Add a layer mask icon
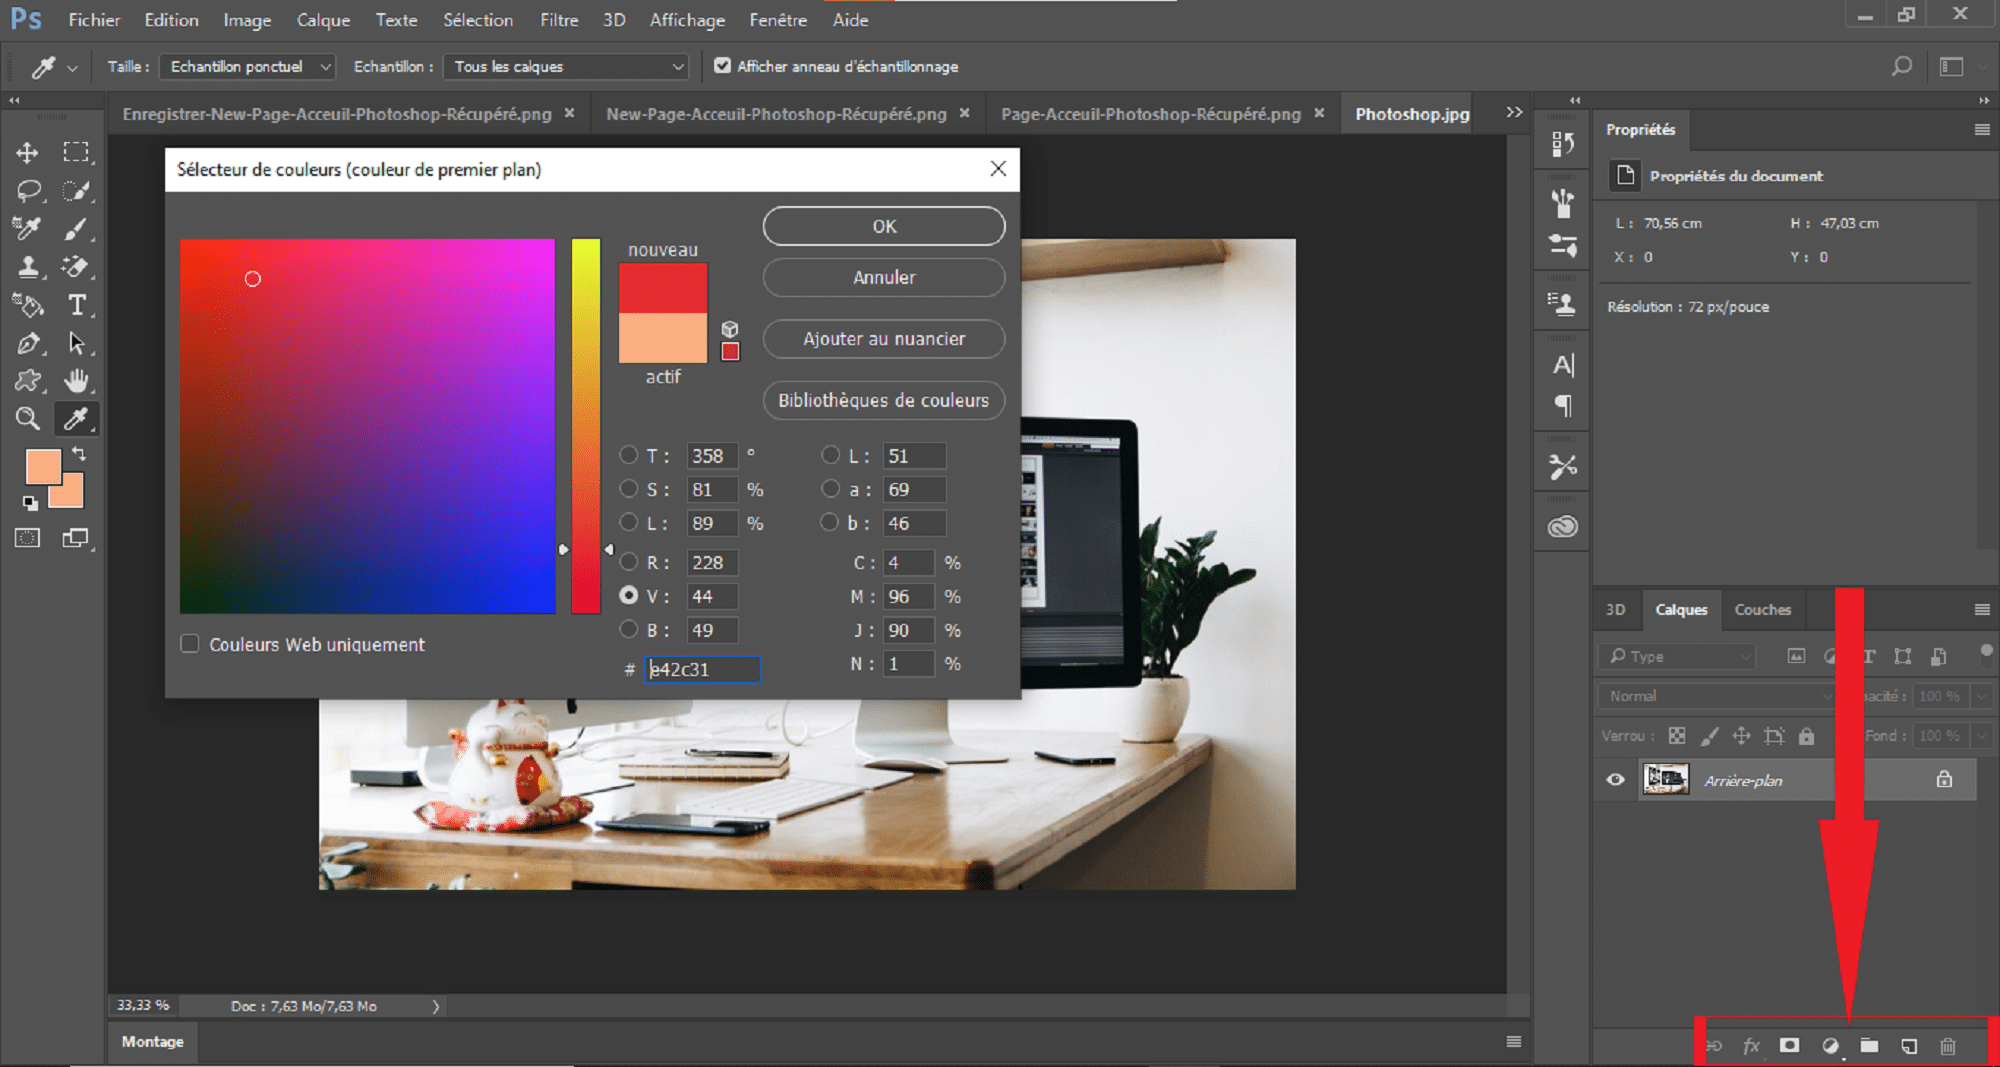This screenshot has height=1067, width=2000. coord(1790,1046)
